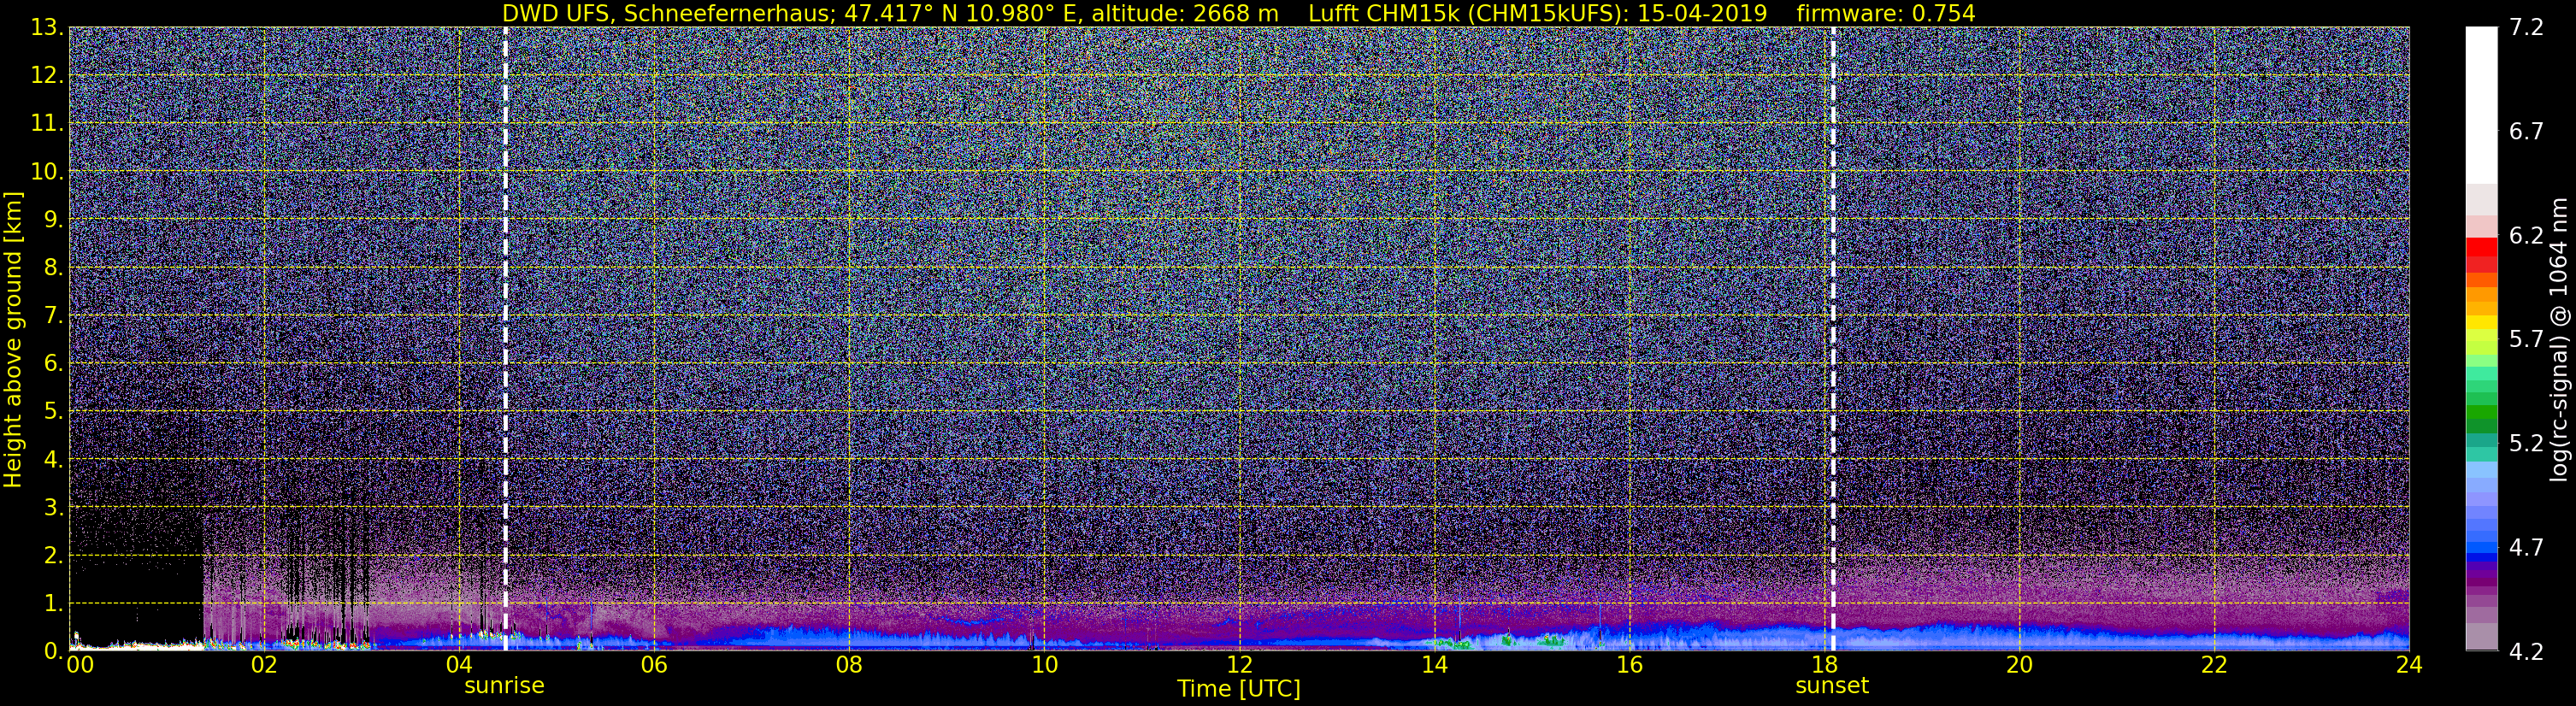Click the height tick label '10.'

[x=47, y=172]
